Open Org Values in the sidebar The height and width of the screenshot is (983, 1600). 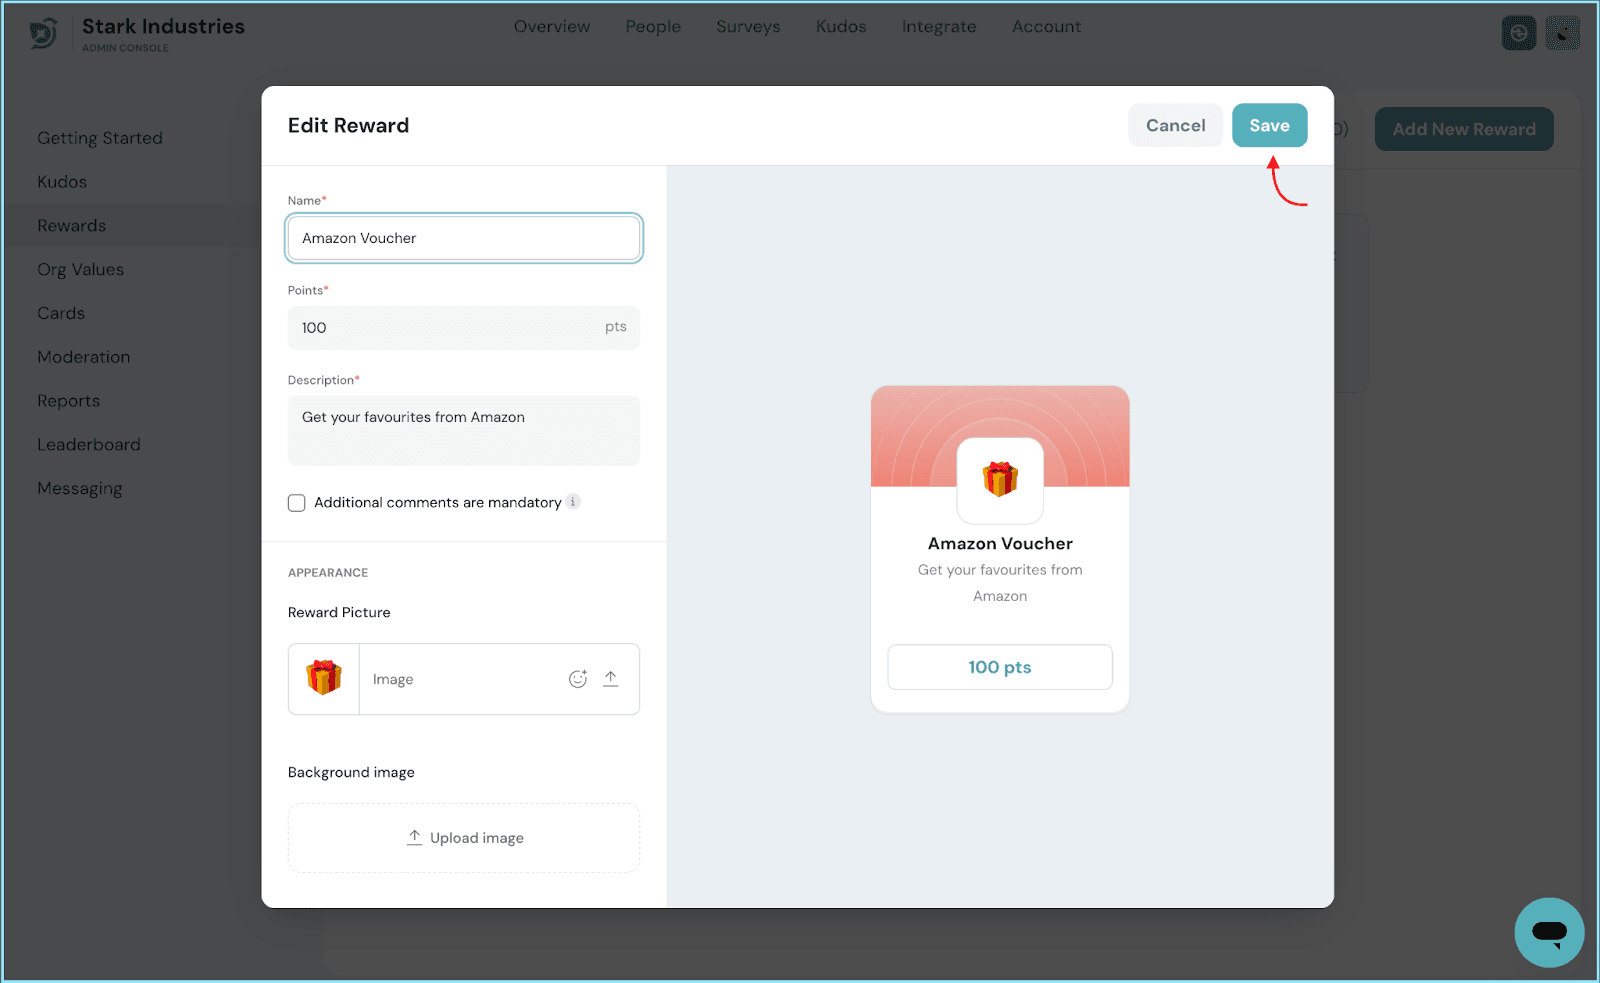[81, 270]
